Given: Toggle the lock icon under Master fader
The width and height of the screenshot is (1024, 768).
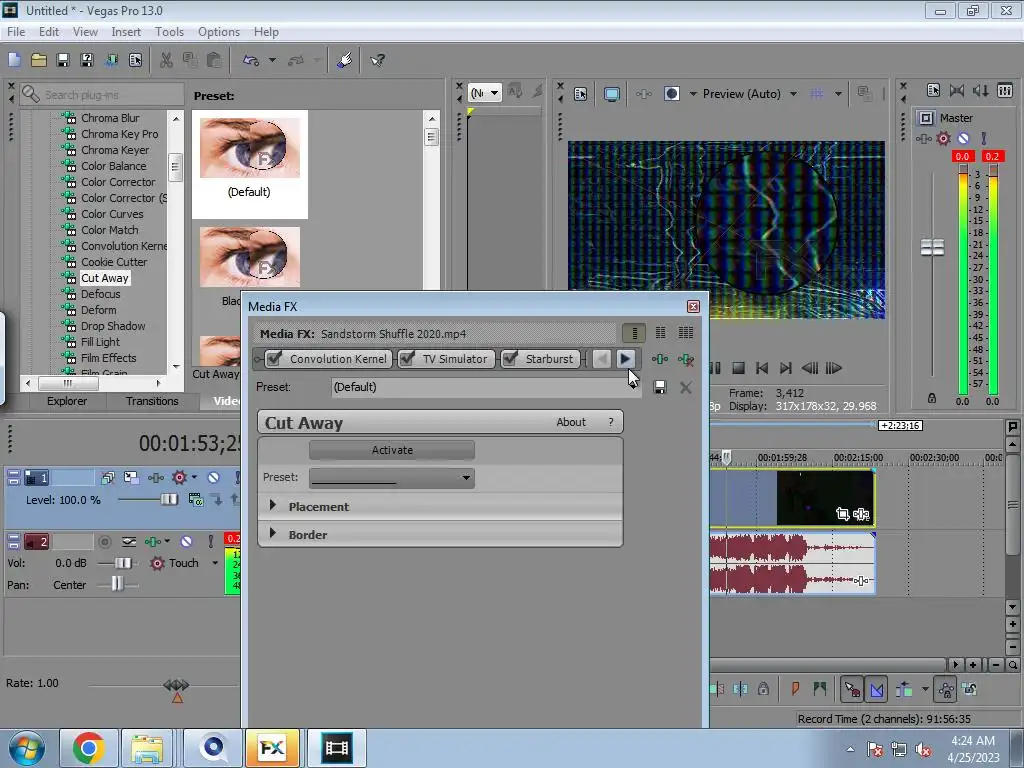Looking at the screenshot, I should tap(932, 398).
